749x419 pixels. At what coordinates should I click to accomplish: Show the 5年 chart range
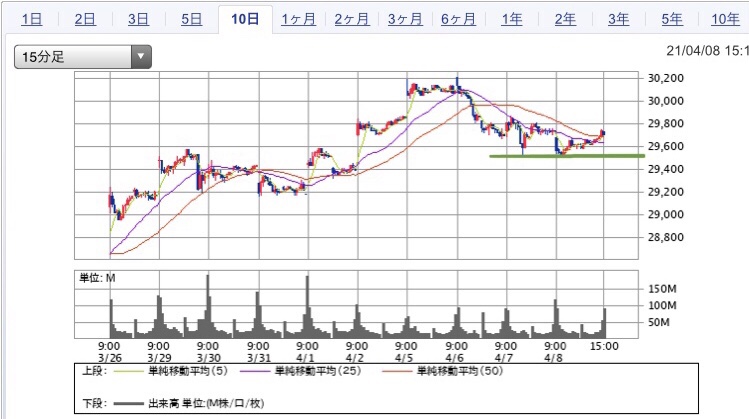click(672, 19)
